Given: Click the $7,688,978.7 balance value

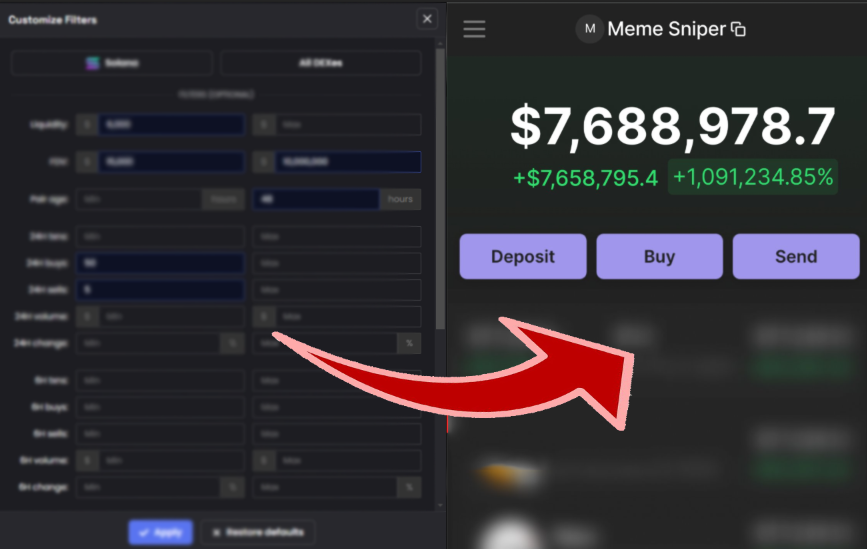Looking at the screenshot, I should tap(672, 127).
